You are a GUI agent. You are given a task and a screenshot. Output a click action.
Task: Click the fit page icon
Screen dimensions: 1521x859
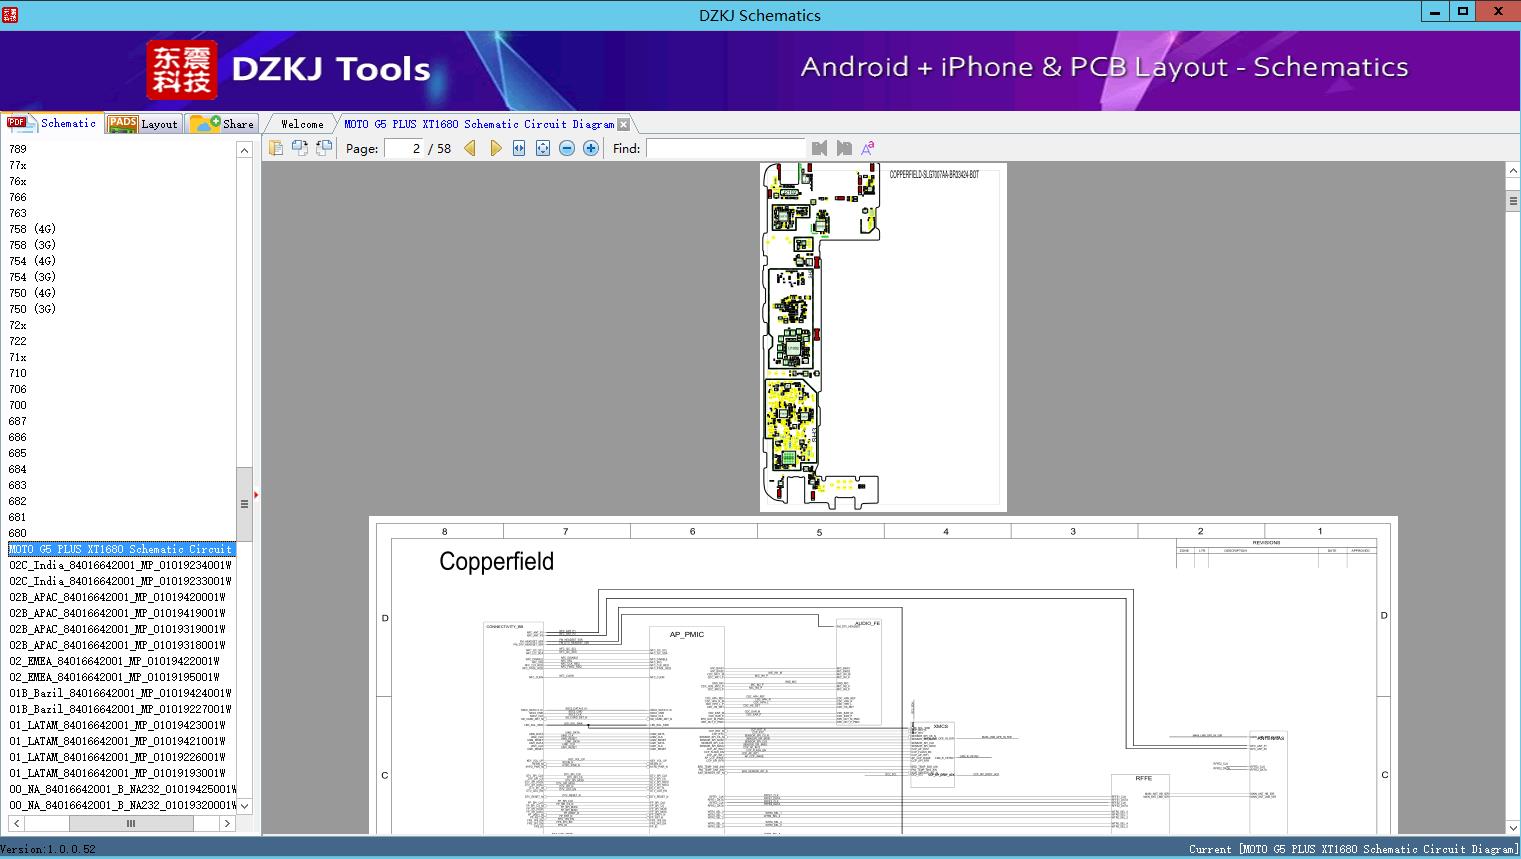tap(543, 148)
